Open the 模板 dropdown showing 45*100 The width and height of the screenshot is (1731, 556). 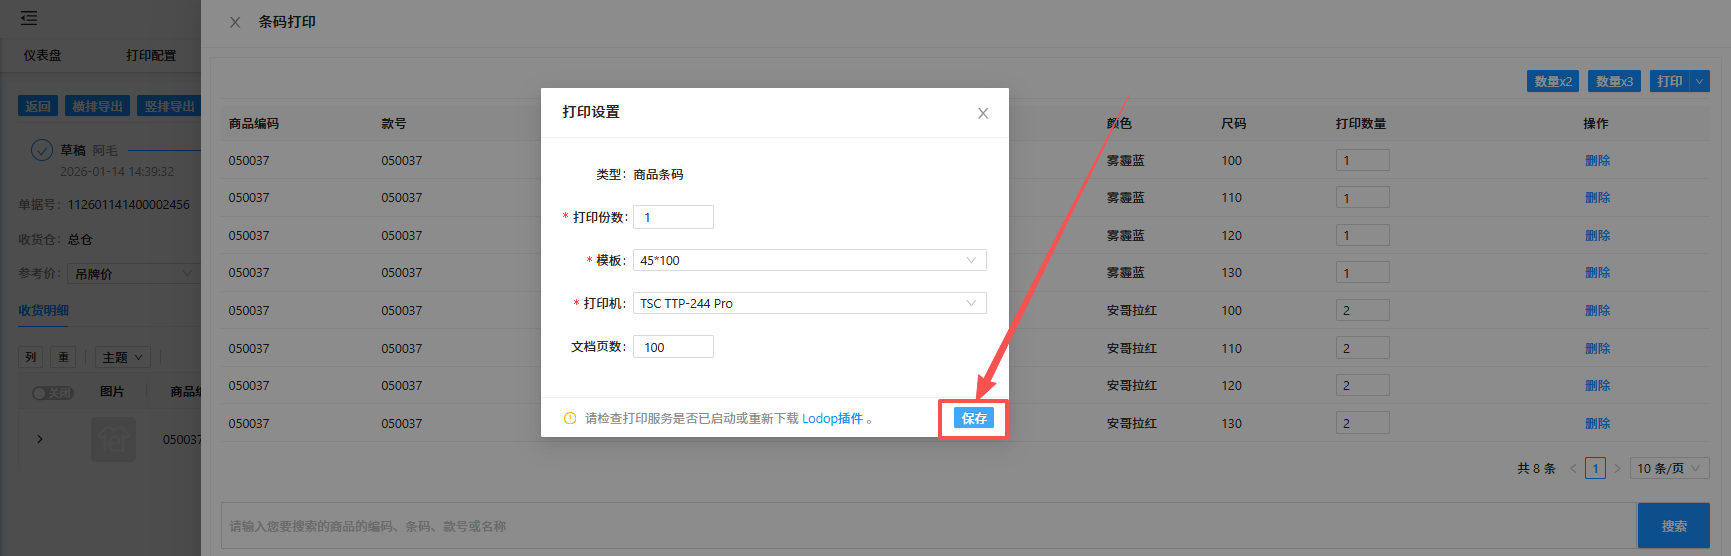809,260
